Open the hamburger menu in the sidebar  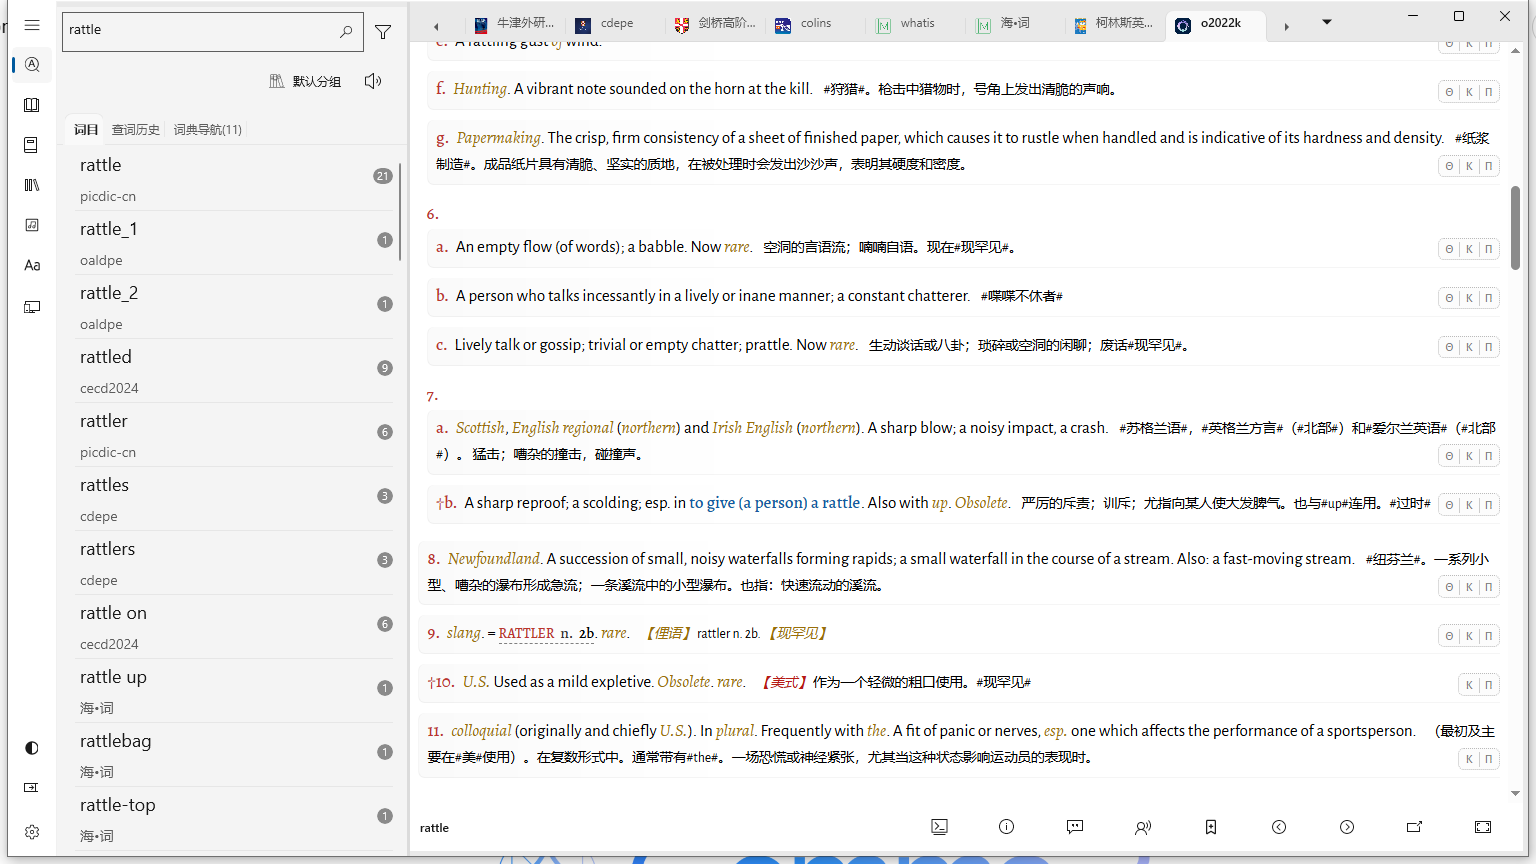pyautogui.click(x=32, y=25)
